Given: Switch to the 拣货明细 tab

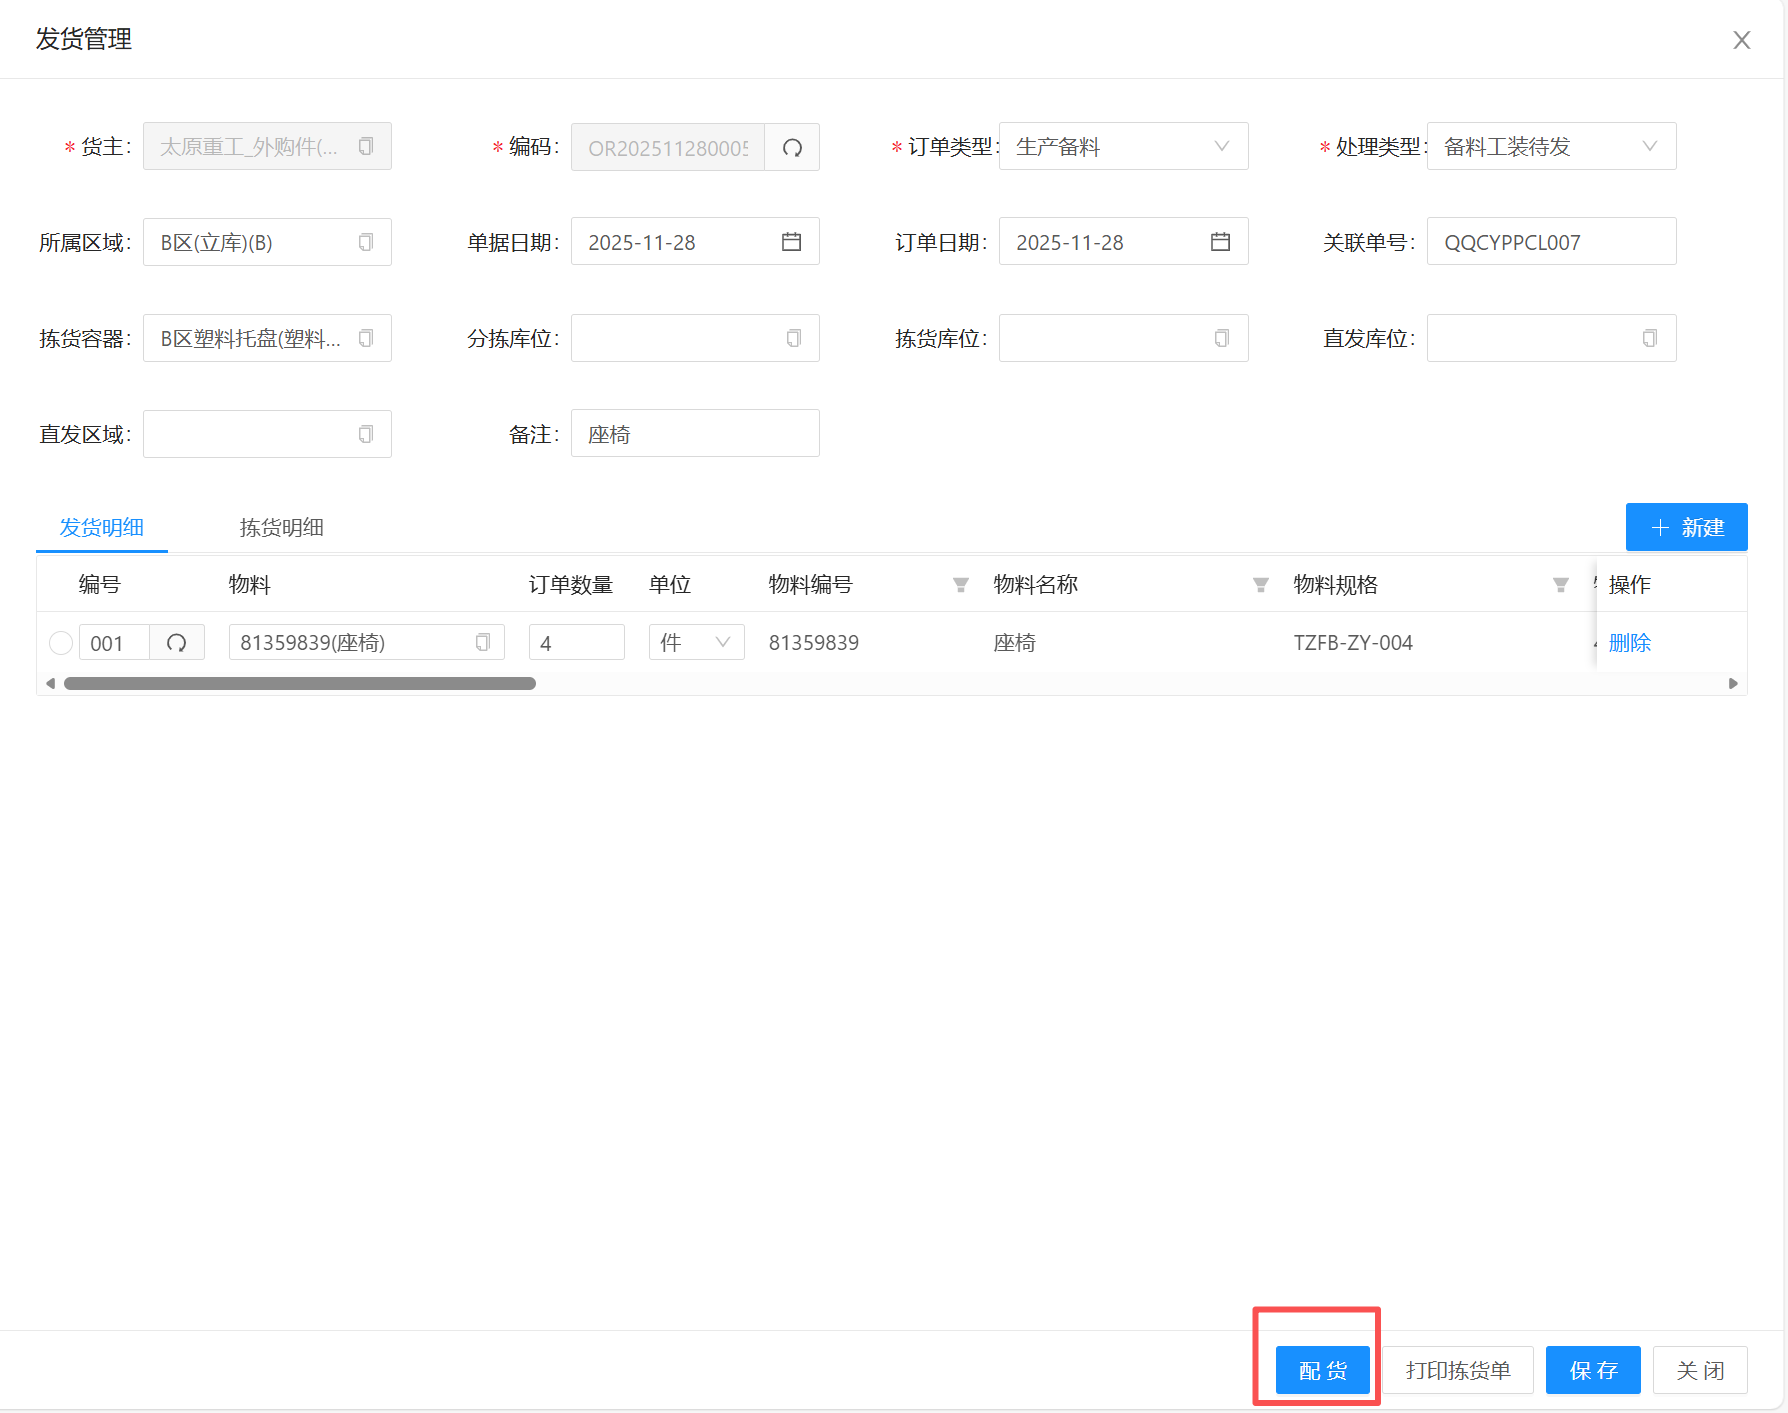Looking at the screenshot, I should pos(281,527).
